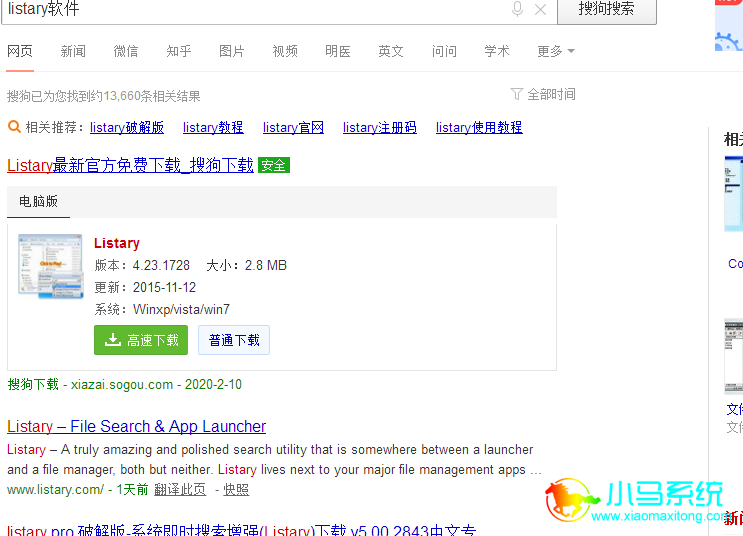Open the listary破解版 related suggestion
Screen dimensions: 743x536
point(127,127)
